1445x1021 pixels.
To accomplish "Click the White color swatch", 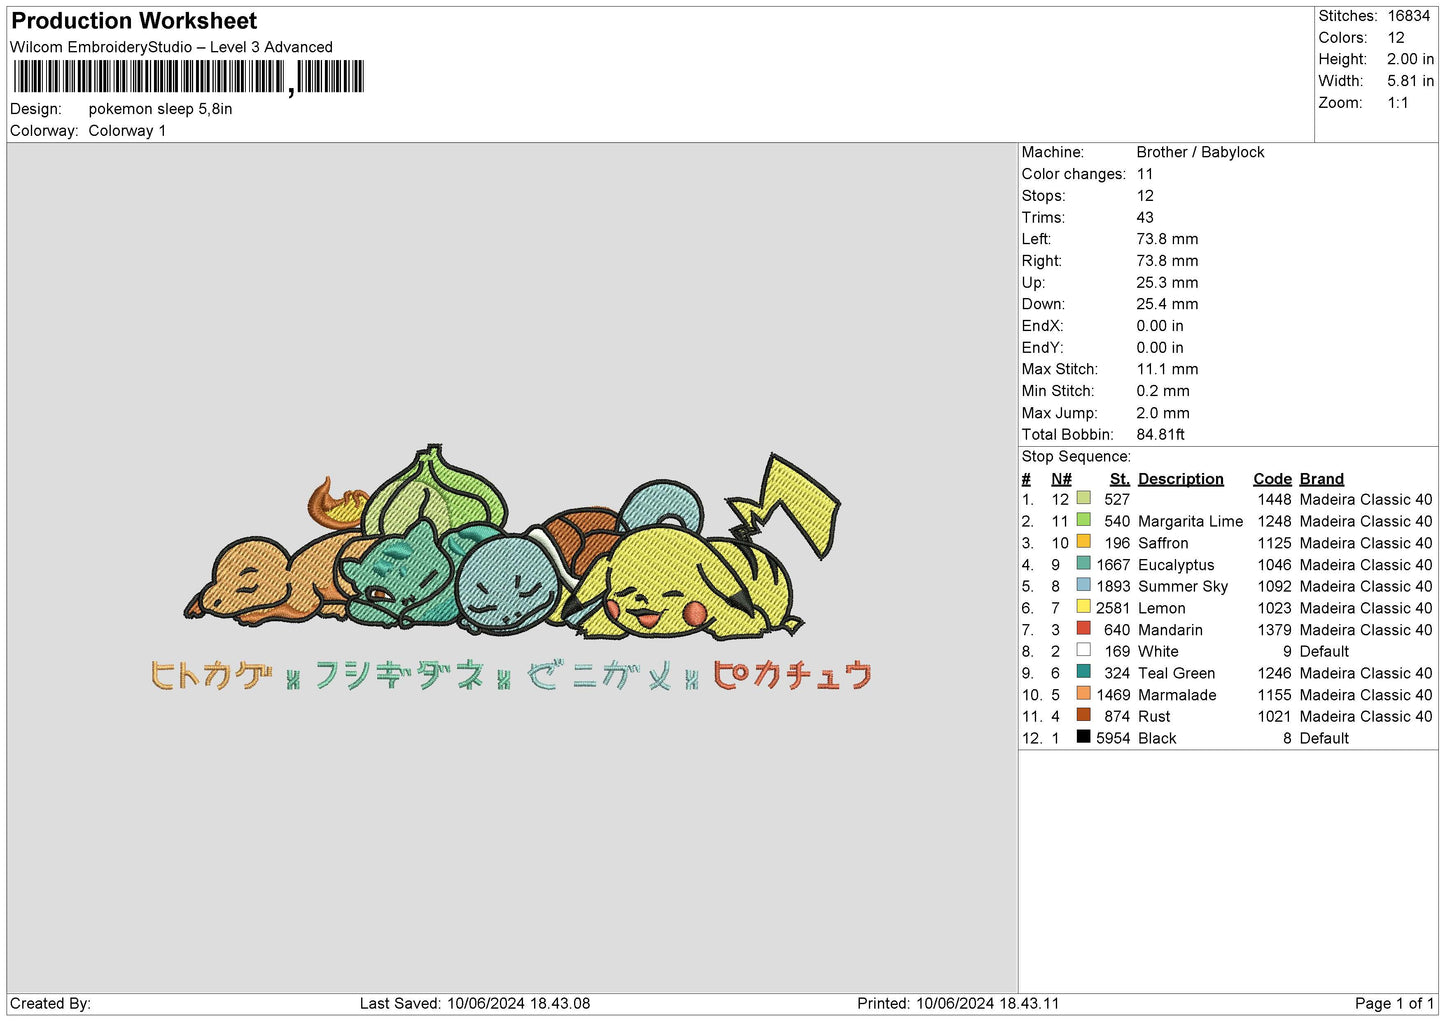I will pos(1083,650).
